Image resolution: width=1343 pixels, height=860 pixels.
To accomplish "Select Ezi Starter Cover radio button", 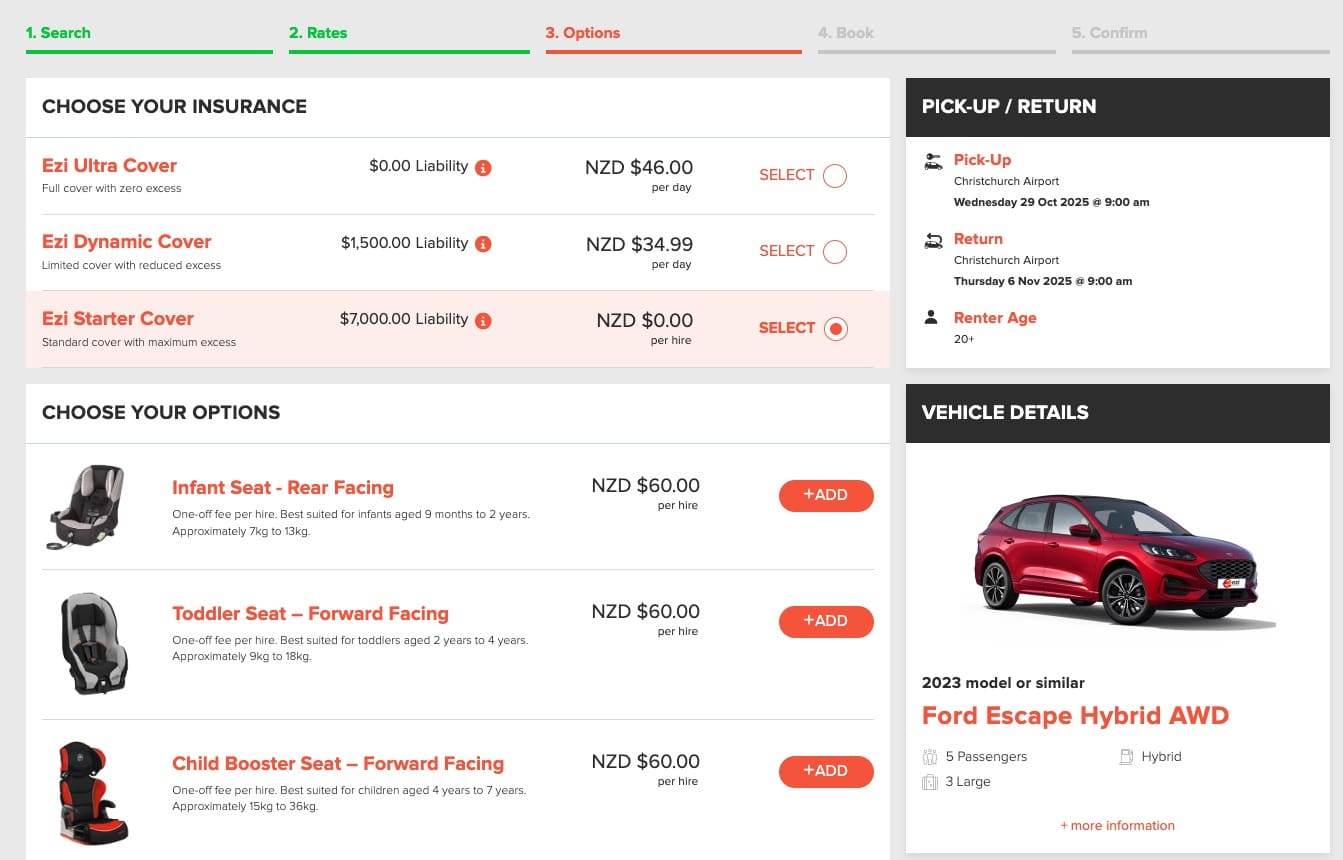I will pyautogui.click(x=835, y=329).
